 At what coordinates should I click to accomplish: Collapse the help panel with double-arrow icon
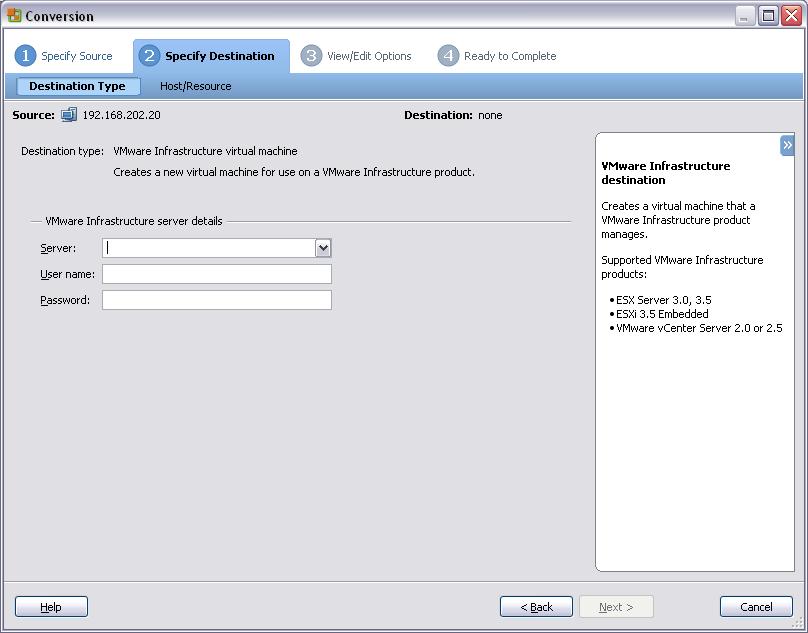coord(787,145)
